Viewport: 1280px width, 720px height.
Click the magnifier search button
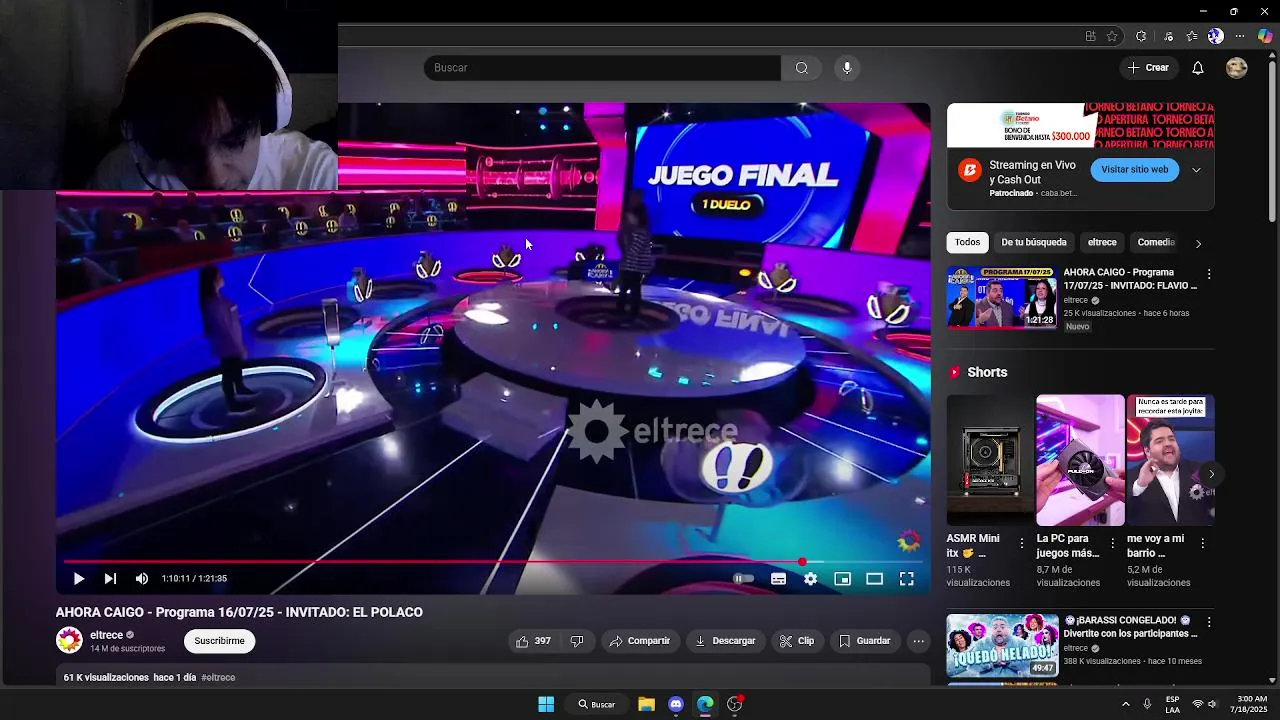click(x=801, y=68)
